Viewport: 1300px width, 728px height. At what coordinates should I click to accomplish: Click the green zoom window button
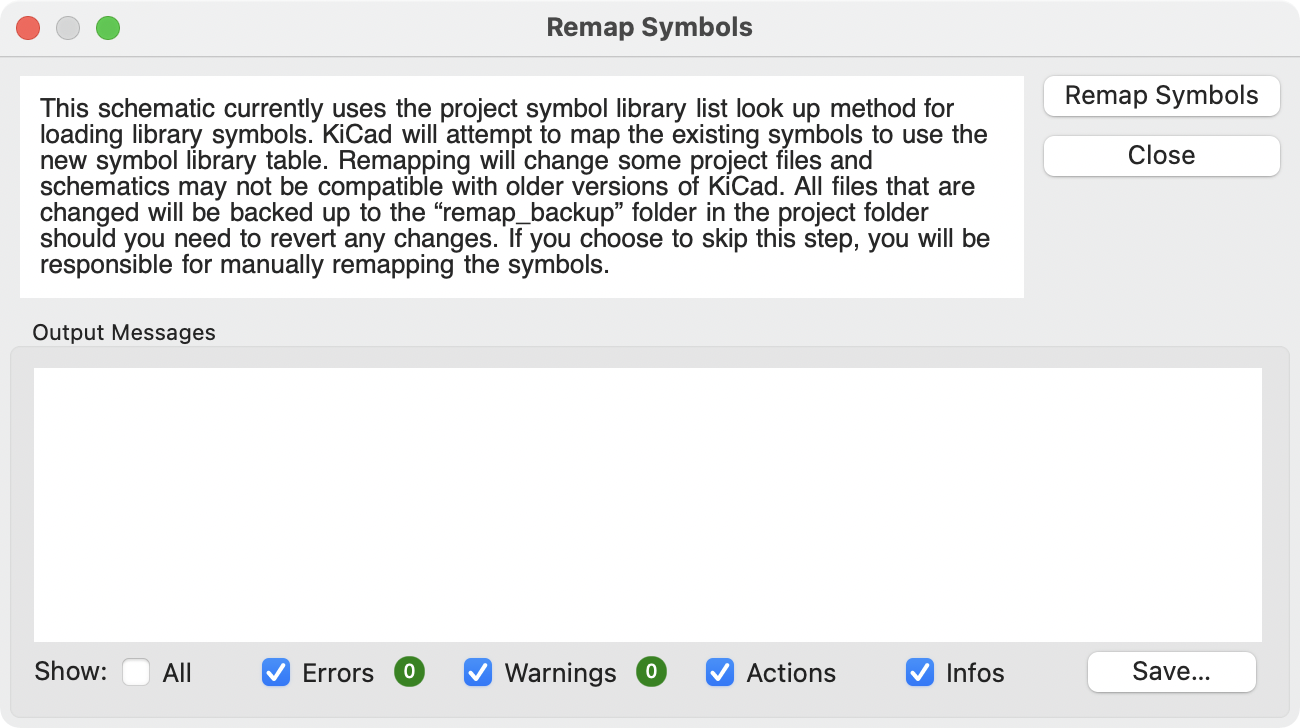click(x=108, y=28)
